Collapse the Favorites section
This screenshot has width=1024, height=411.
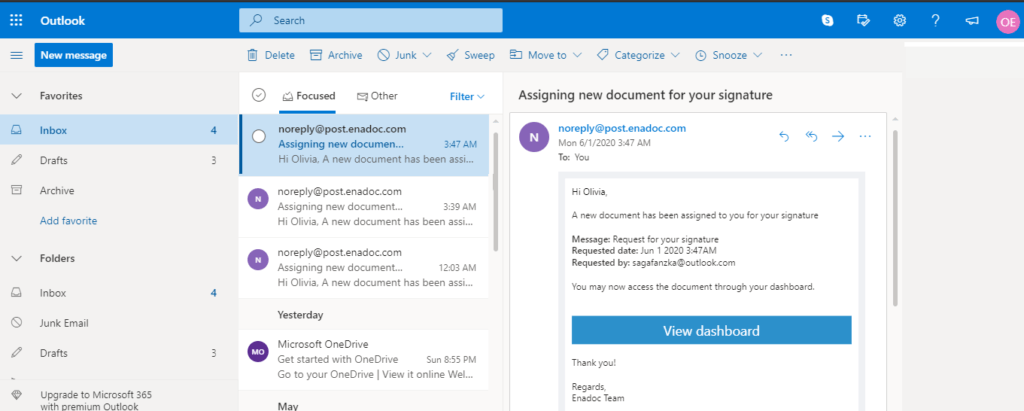(x=16, y=96)
